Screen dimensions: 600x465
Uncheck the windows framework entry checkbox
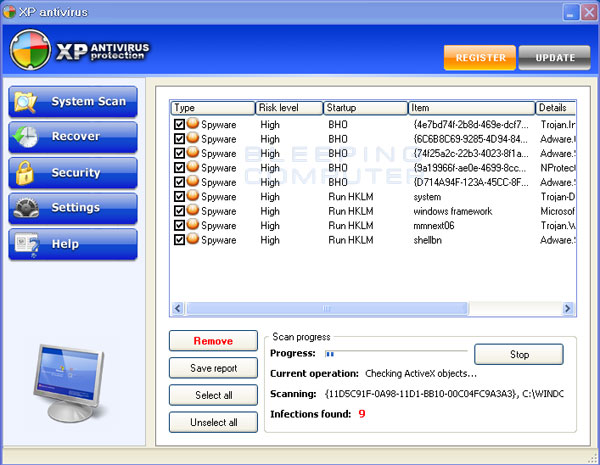point(179,211)
